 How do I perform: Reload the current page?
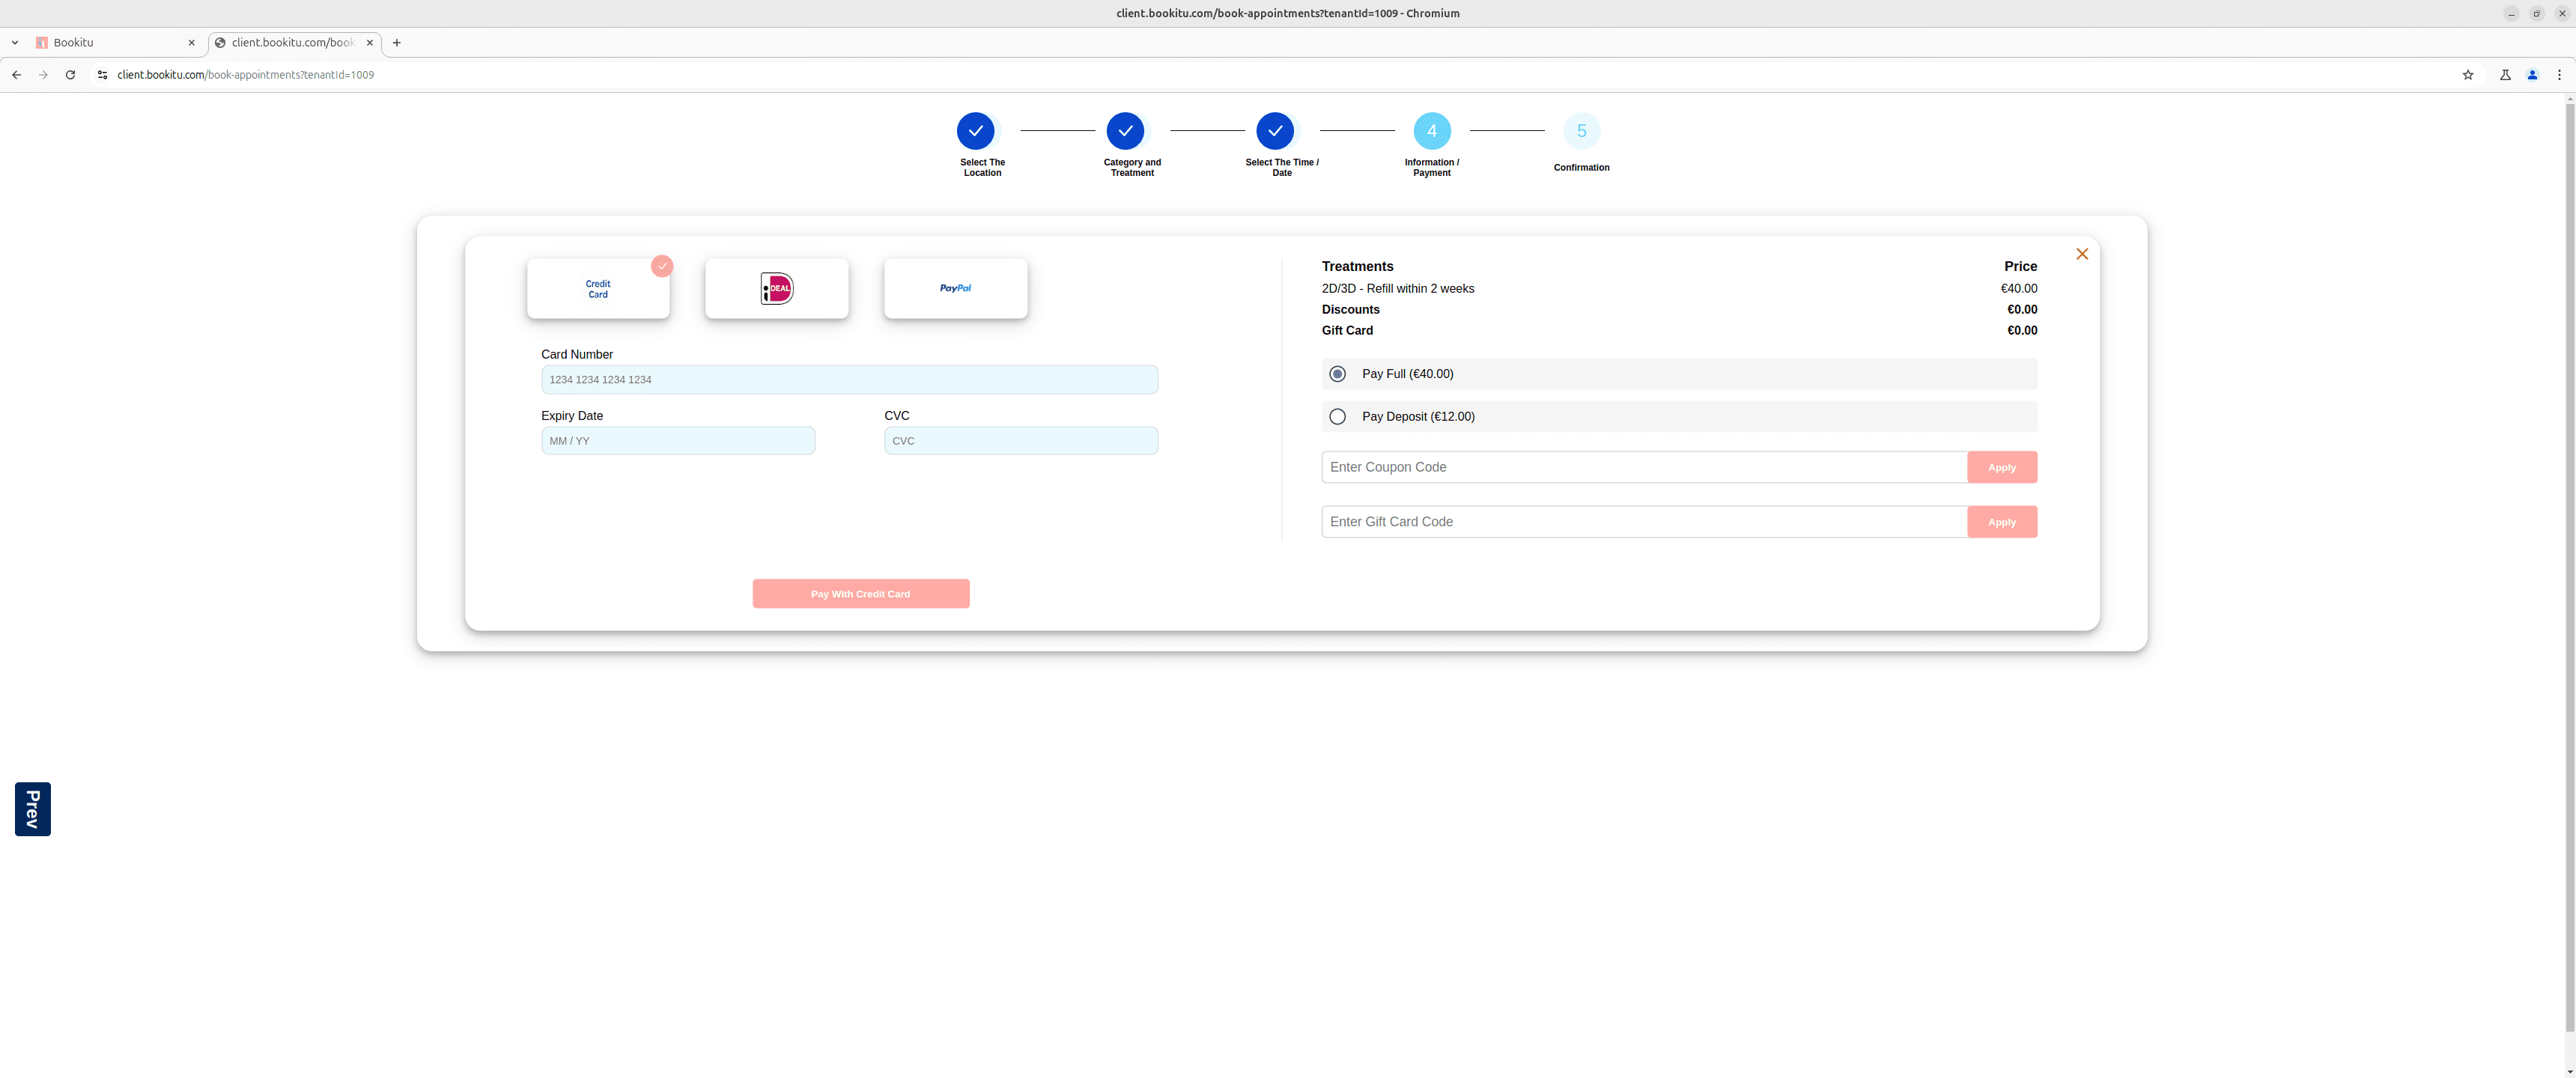[x=70, y=75]
